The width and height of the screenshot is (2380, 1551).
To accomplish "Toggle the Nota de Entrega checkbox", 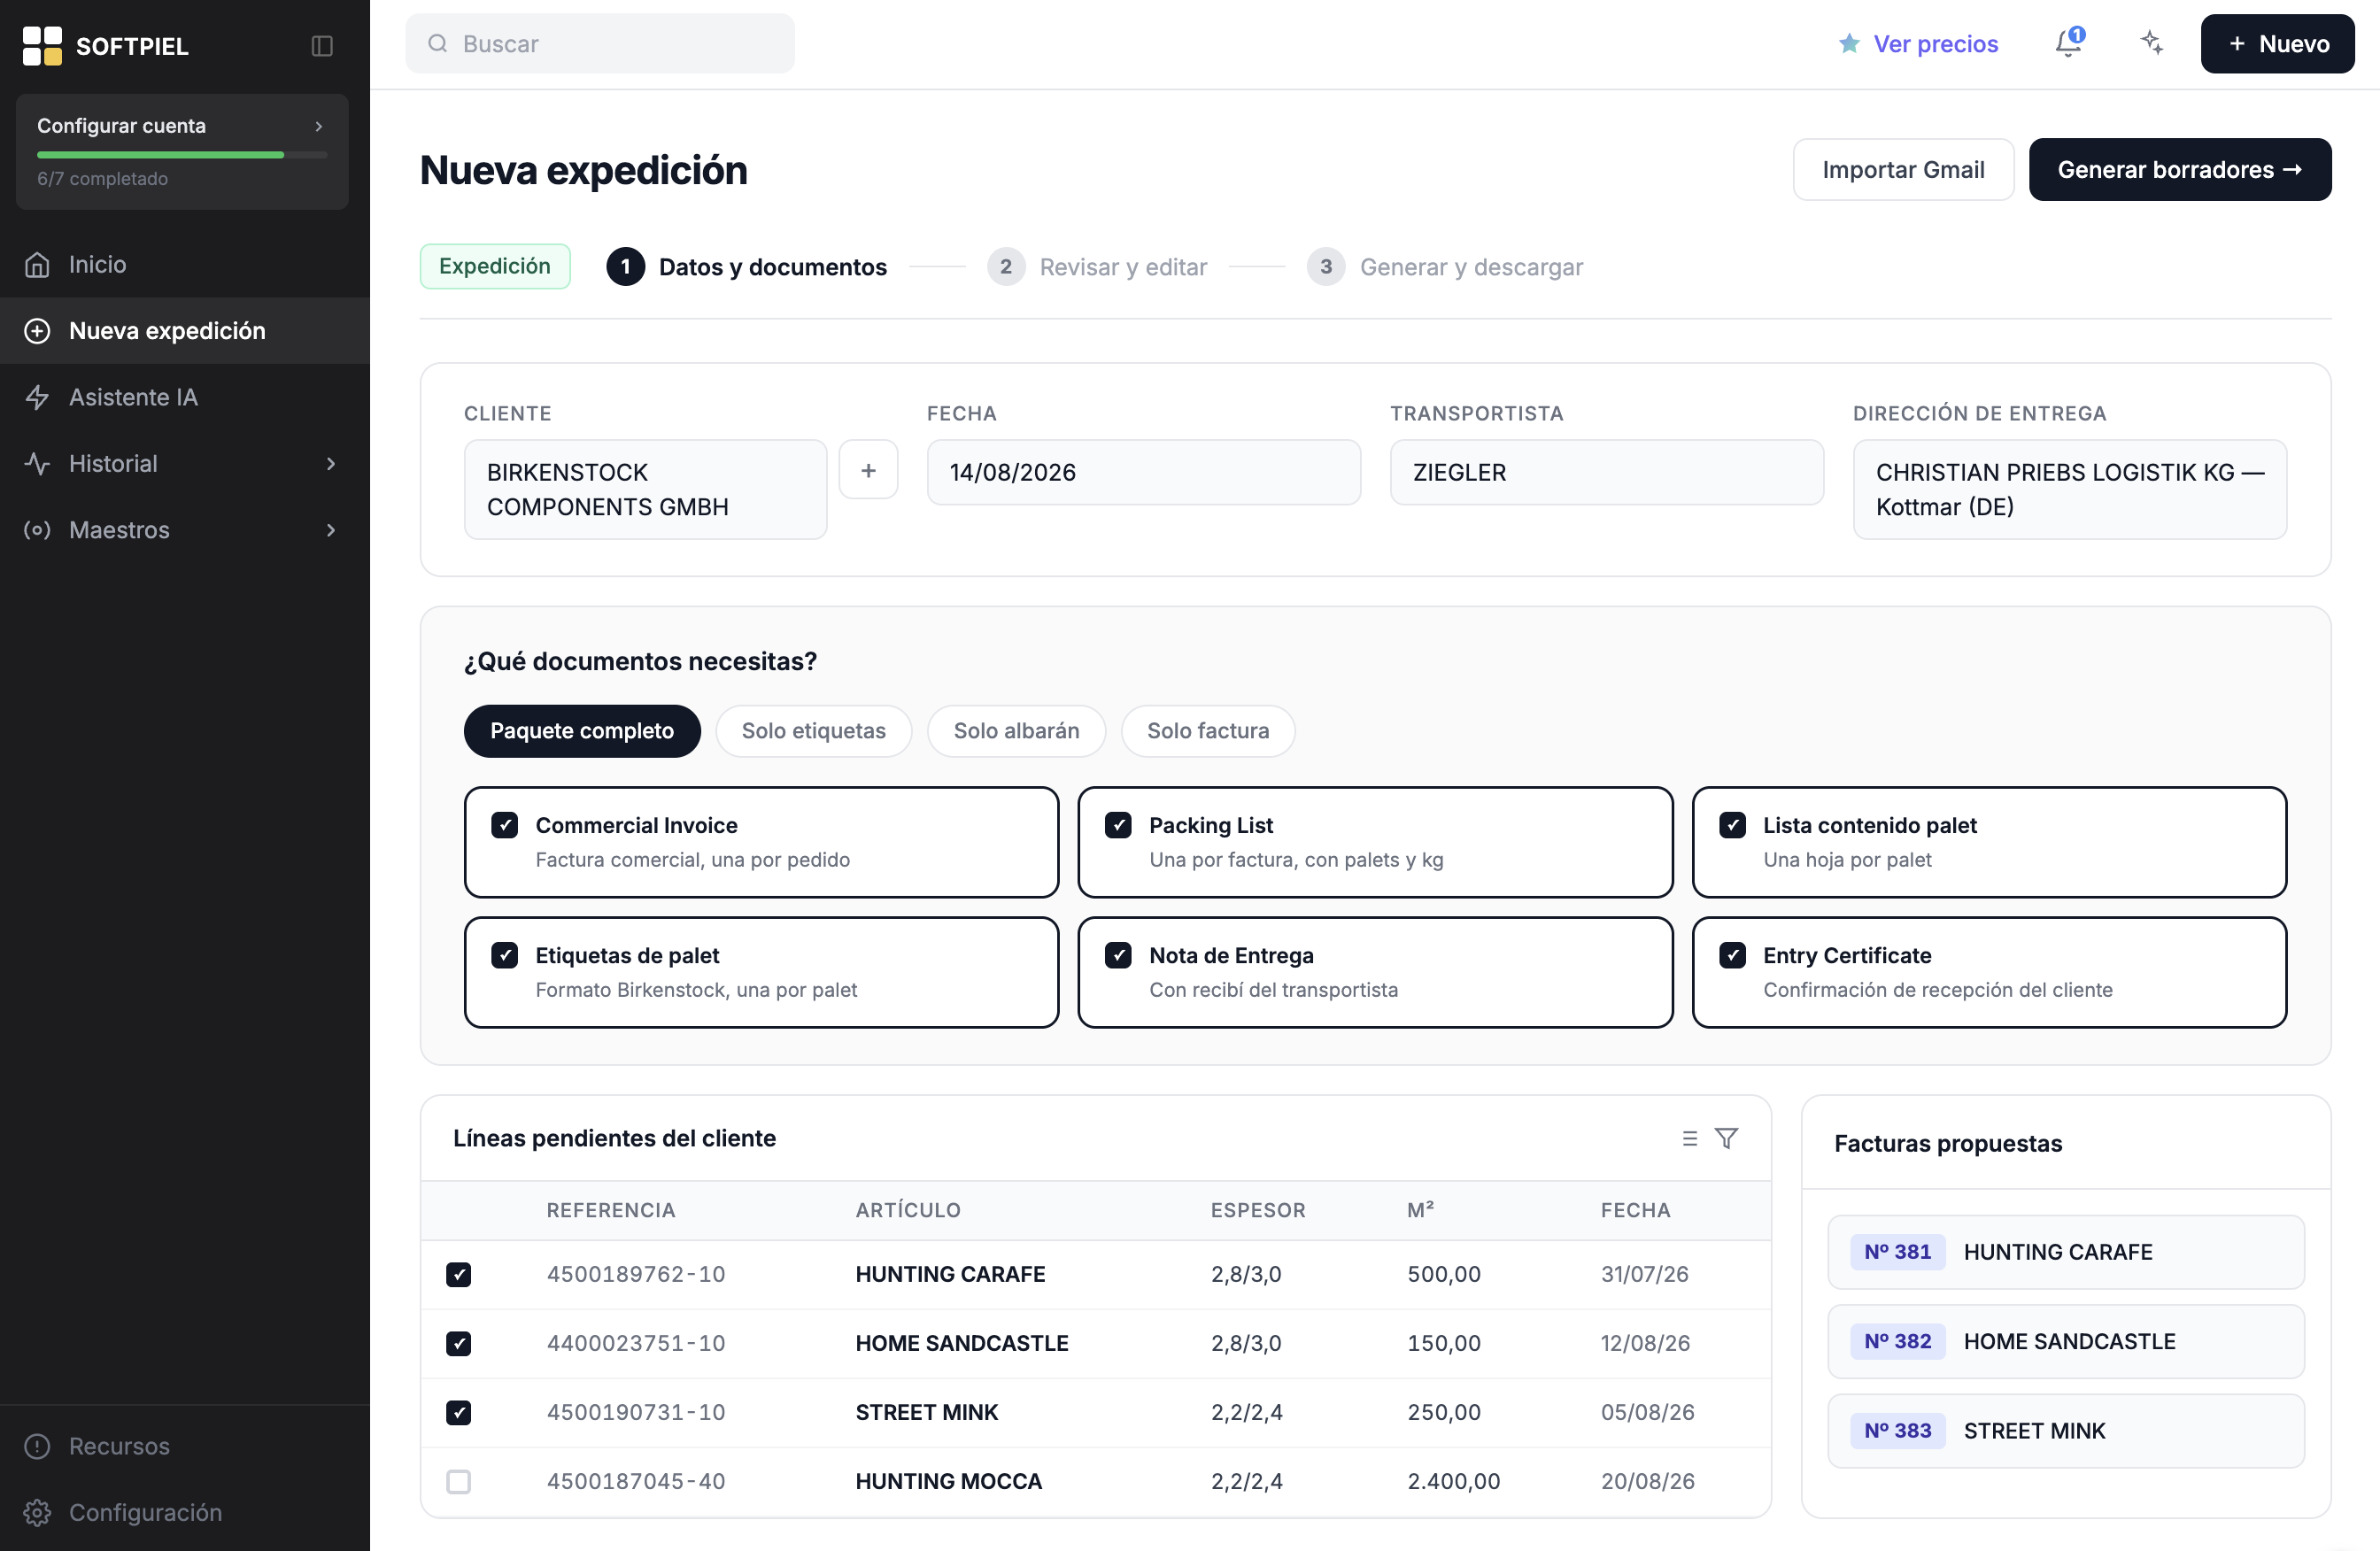I will point(1118,955).
